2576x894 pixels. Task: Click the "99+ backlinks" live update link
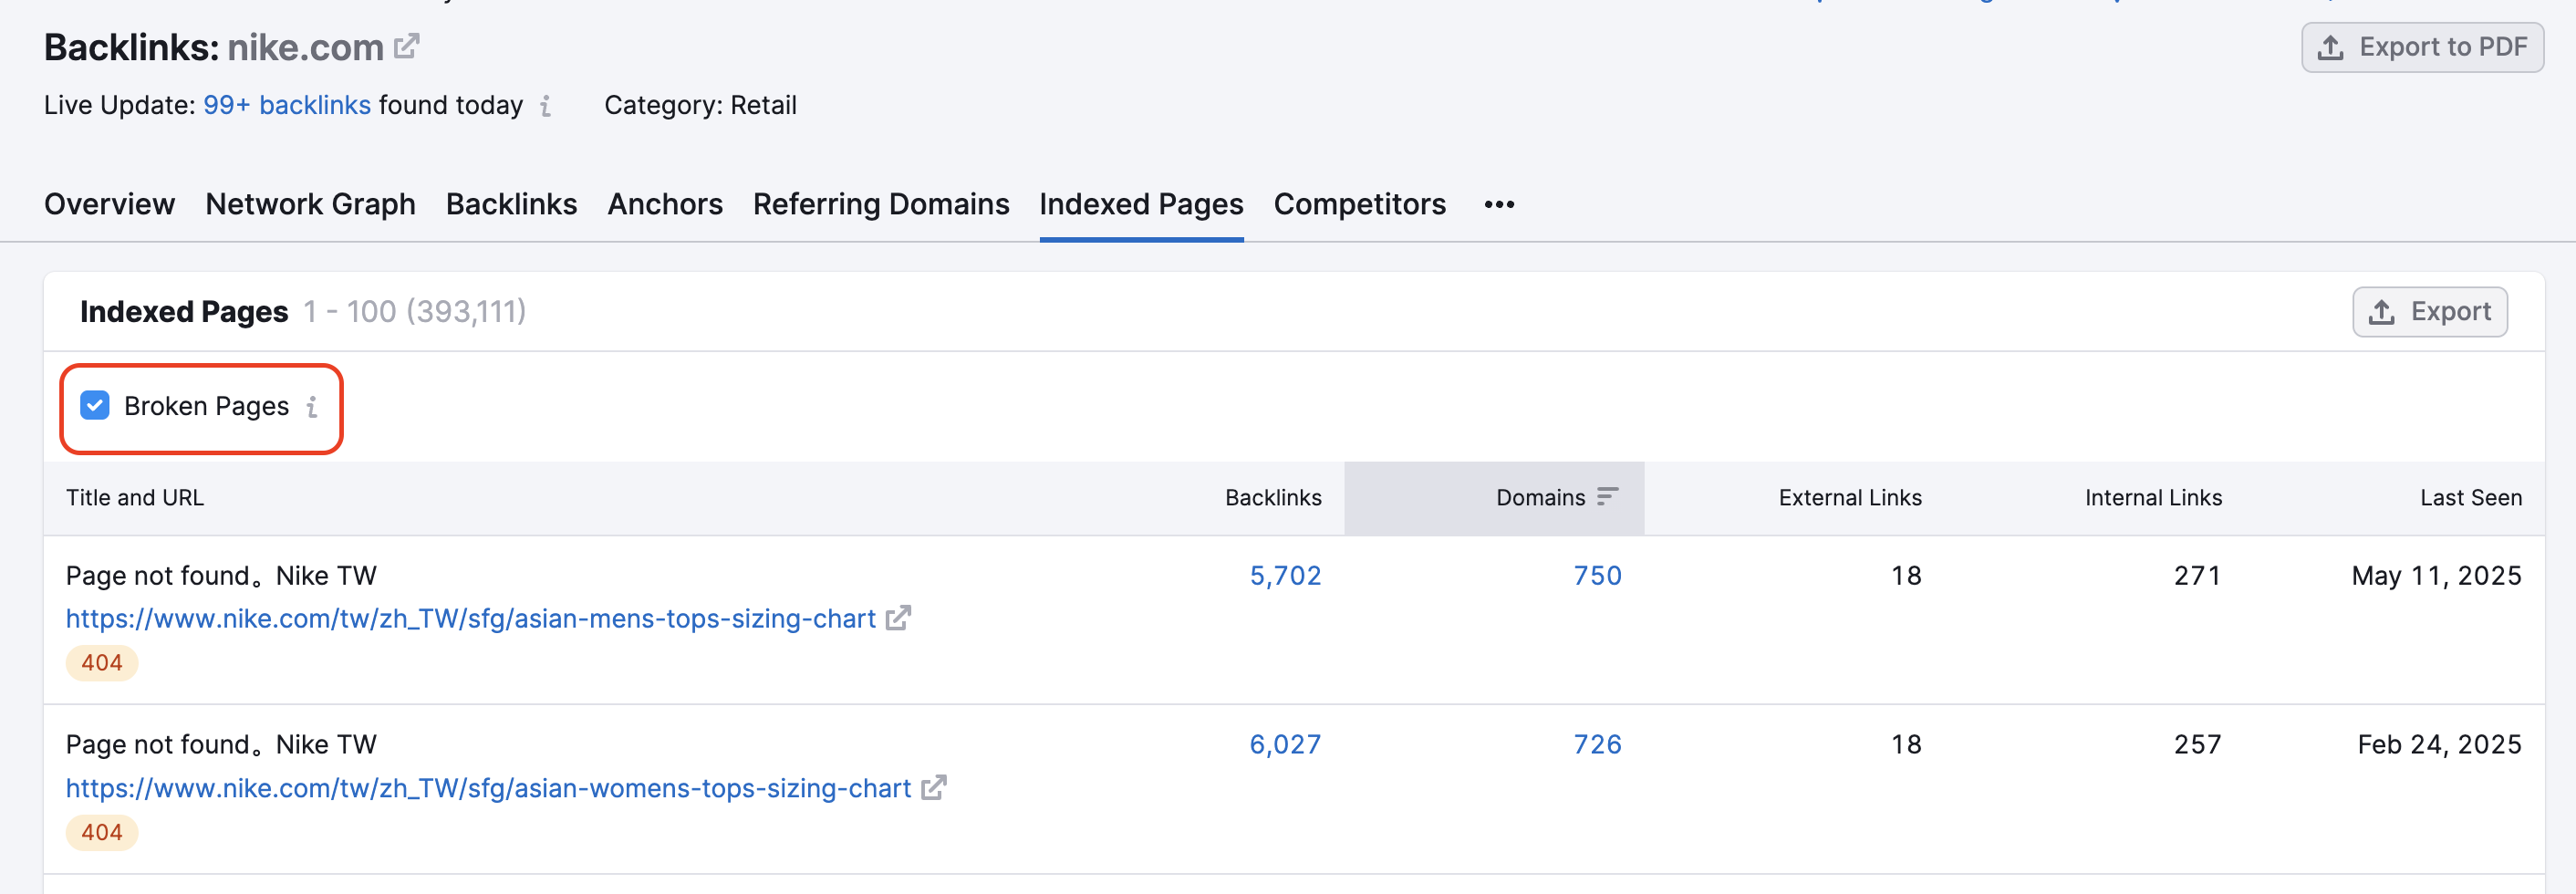287,105
